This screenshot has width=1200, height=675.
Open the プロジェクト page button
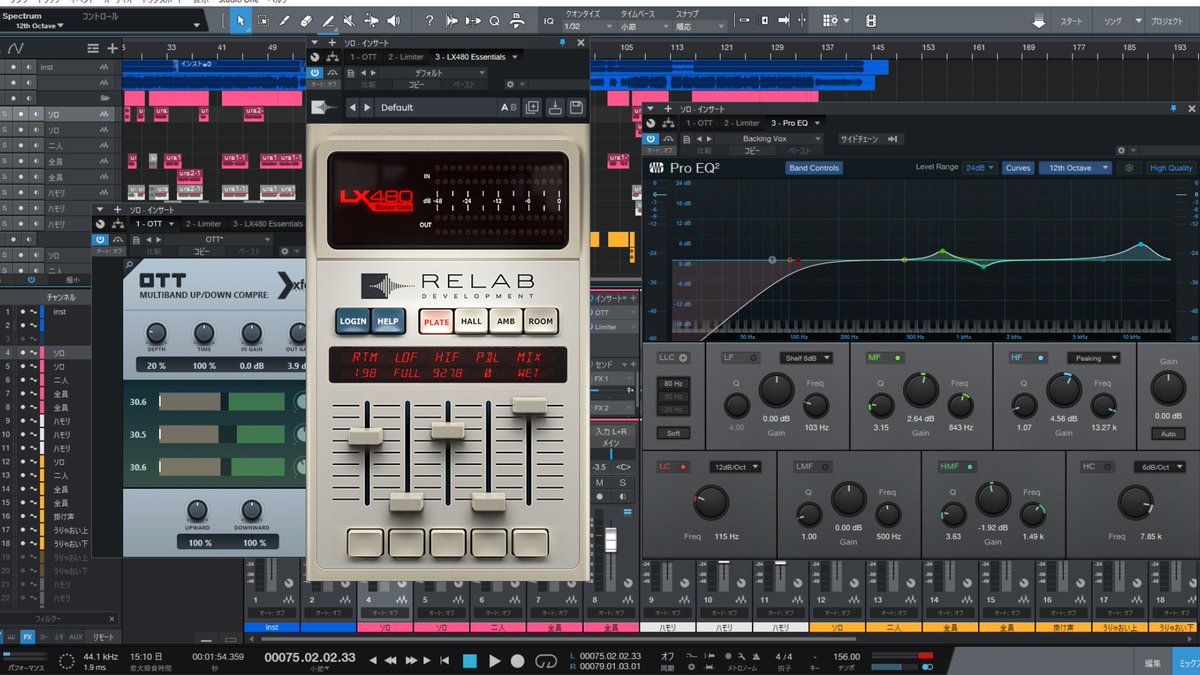click(x=1166, y=21)
